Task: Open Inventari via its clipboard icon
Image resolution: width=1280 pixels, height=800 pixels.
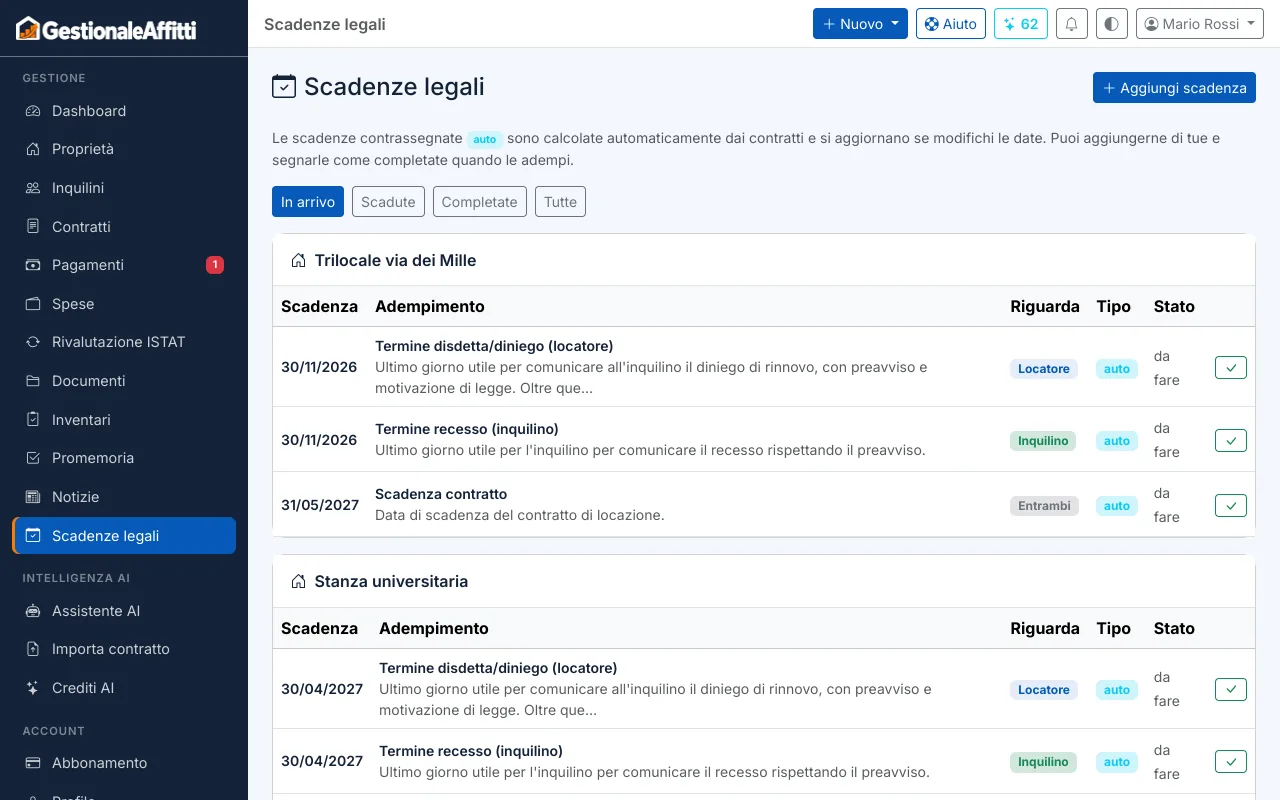Action: [x=33, y=420]
